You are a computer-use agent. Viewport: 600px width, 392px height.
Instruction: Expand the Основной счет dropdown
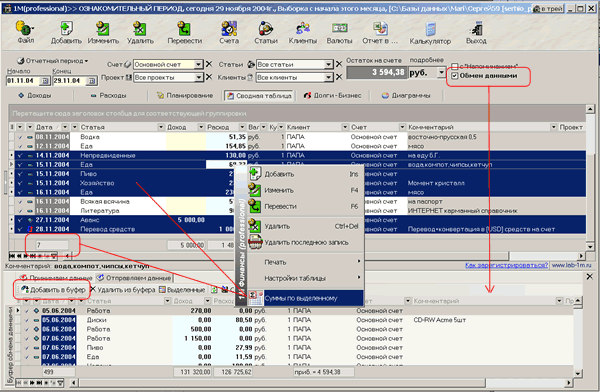[x=198, y=64]
